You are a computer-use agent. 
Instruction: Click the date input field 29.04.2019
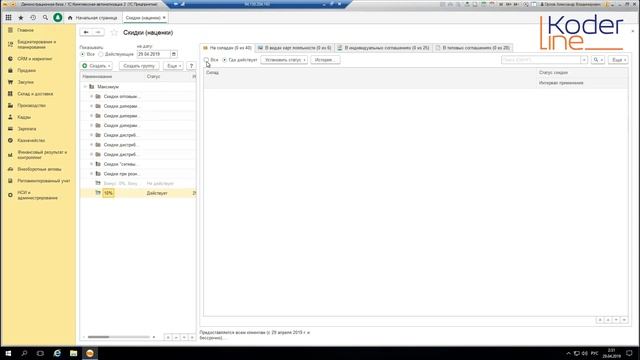pyautogui.click(x=153, y=54)
